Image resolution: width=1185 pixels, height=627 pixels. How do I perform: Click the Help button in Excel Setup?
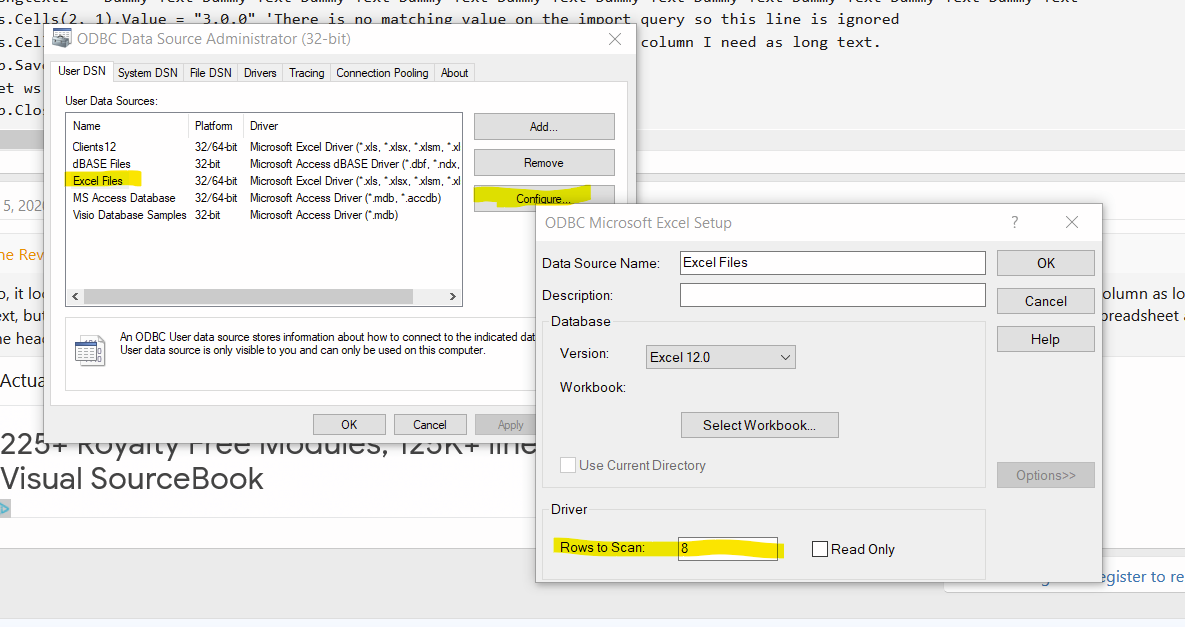(1045, 339)
